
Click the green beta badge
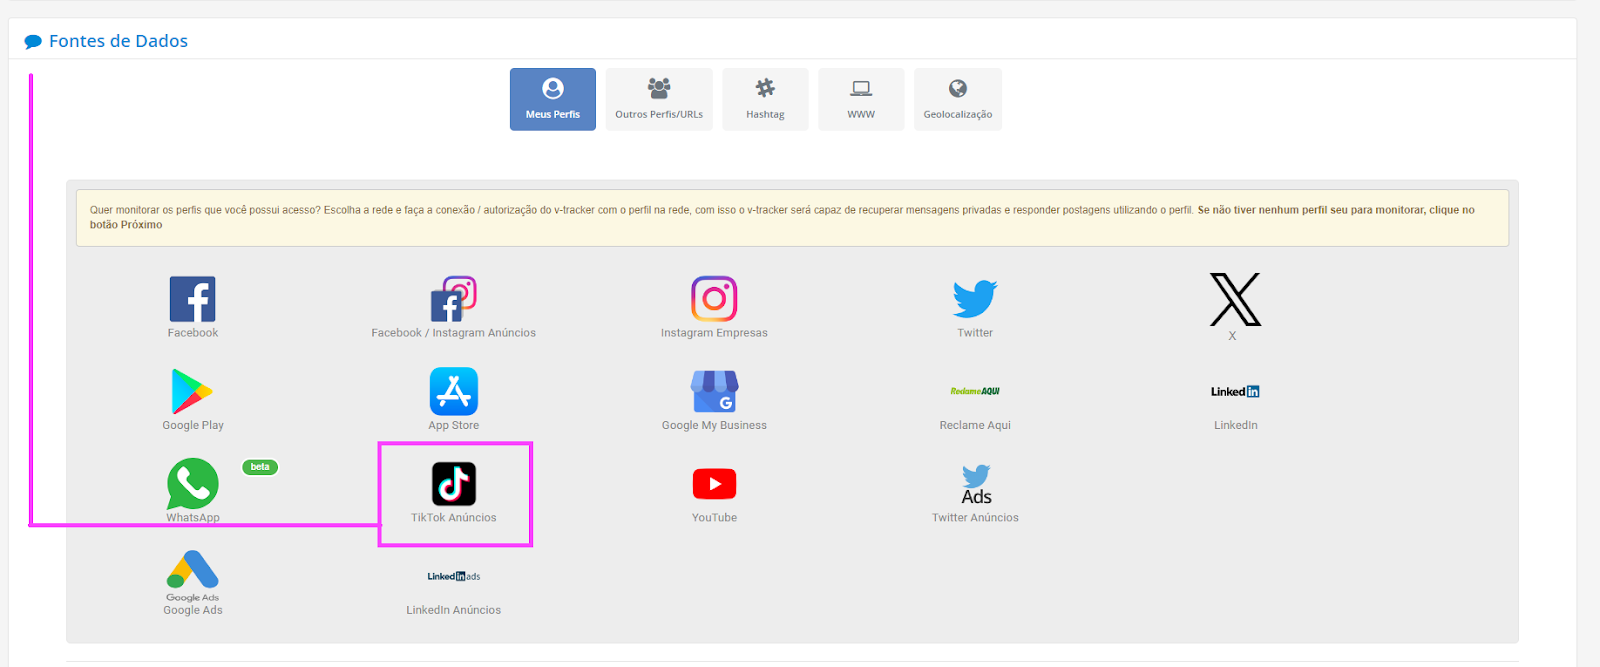pos(260,467)
